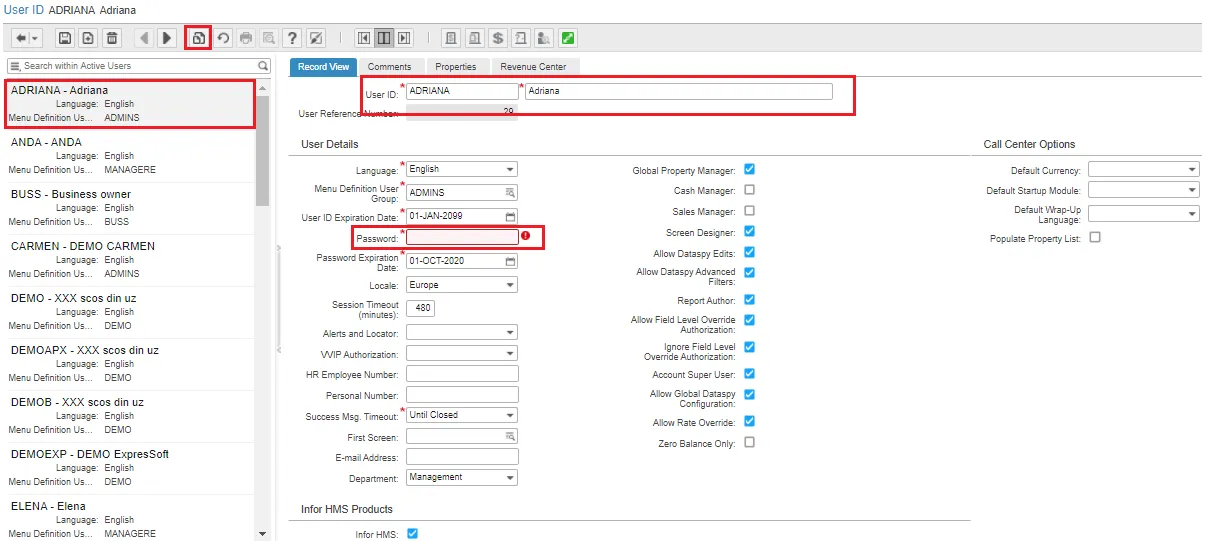
Task: Click the search magnifier in the Active Users box
Action: tap(263, 66)
